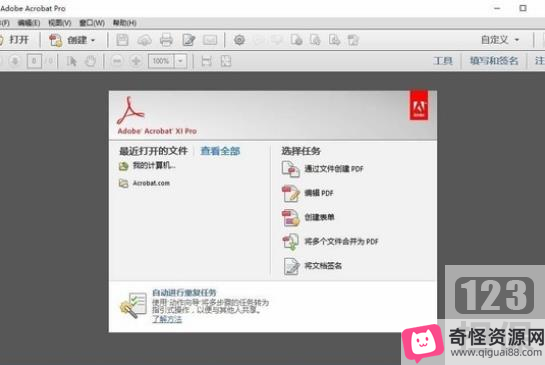
Task: Open 我的计算机... (My Computer) entry
Action: pos(154,165)
